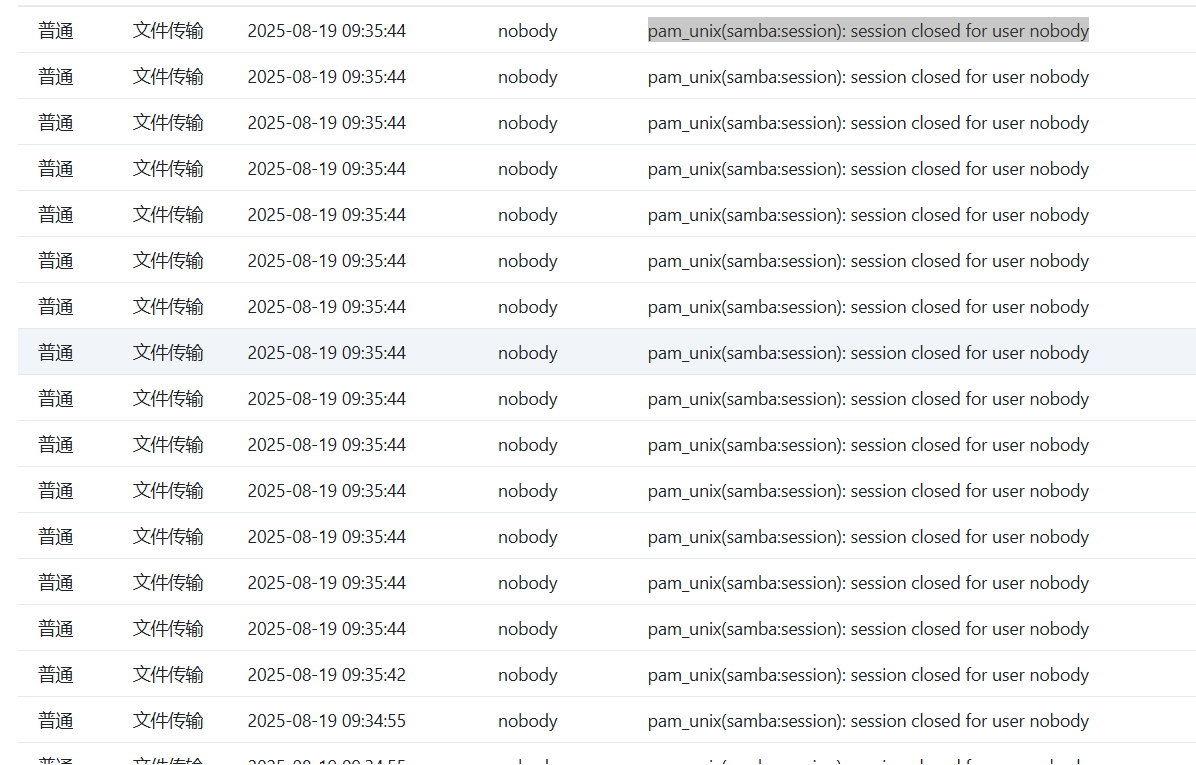The width and height of the screenshot is (1196, 765).
Task: Select timestamp 2025-08-19 09:35:42
Action: [326, 675]
